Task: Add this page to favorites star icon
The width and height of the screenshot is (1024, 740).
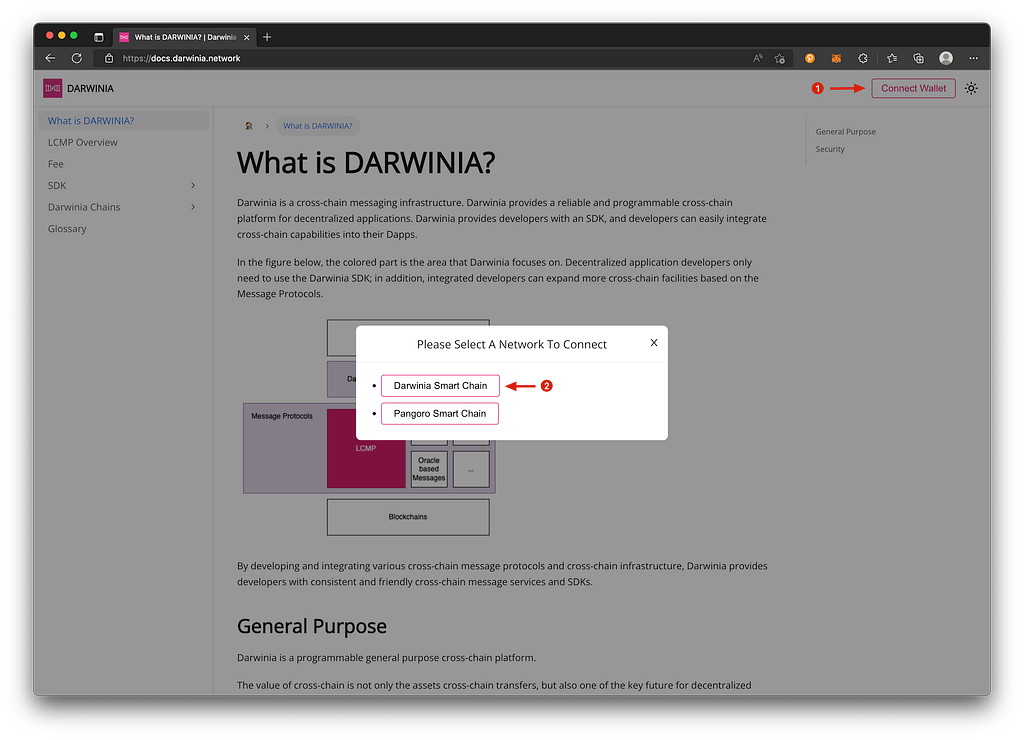Action: click(x=780, y=58)
